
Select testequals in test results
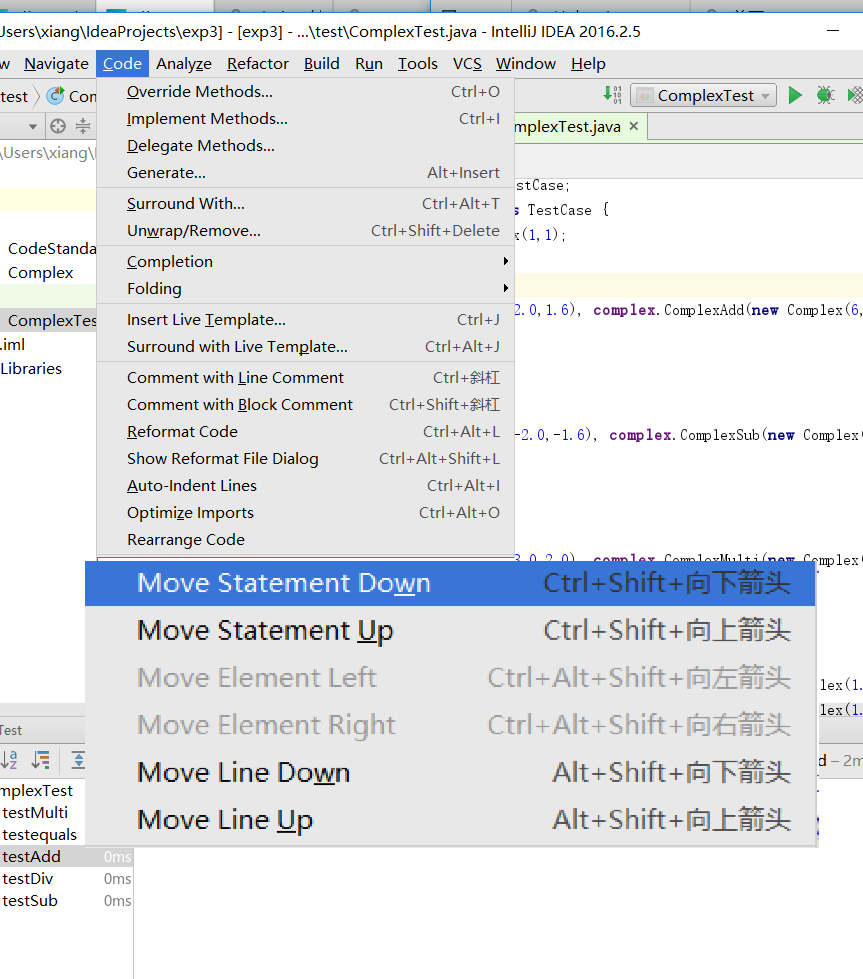39,835
